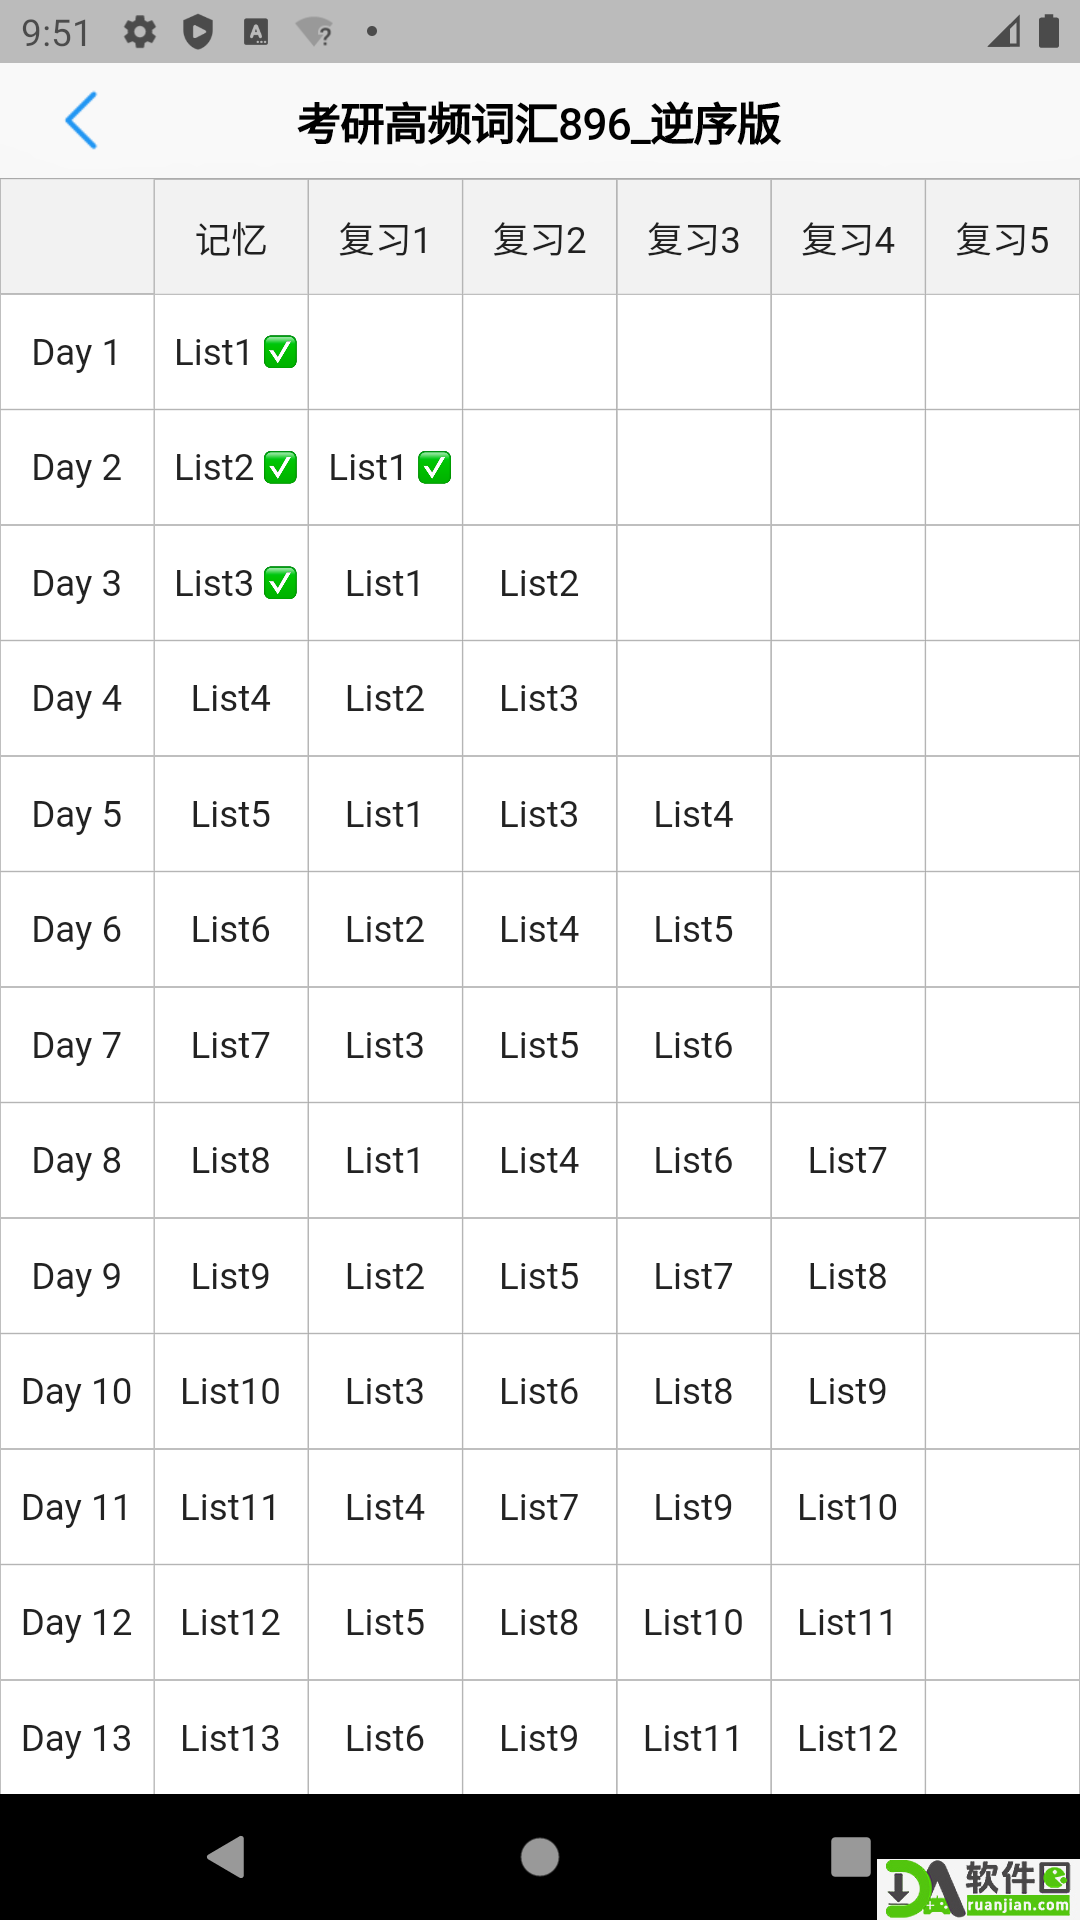Tap the blue back arrow
Viewport: 1080px width, 1920px height.
81,121
